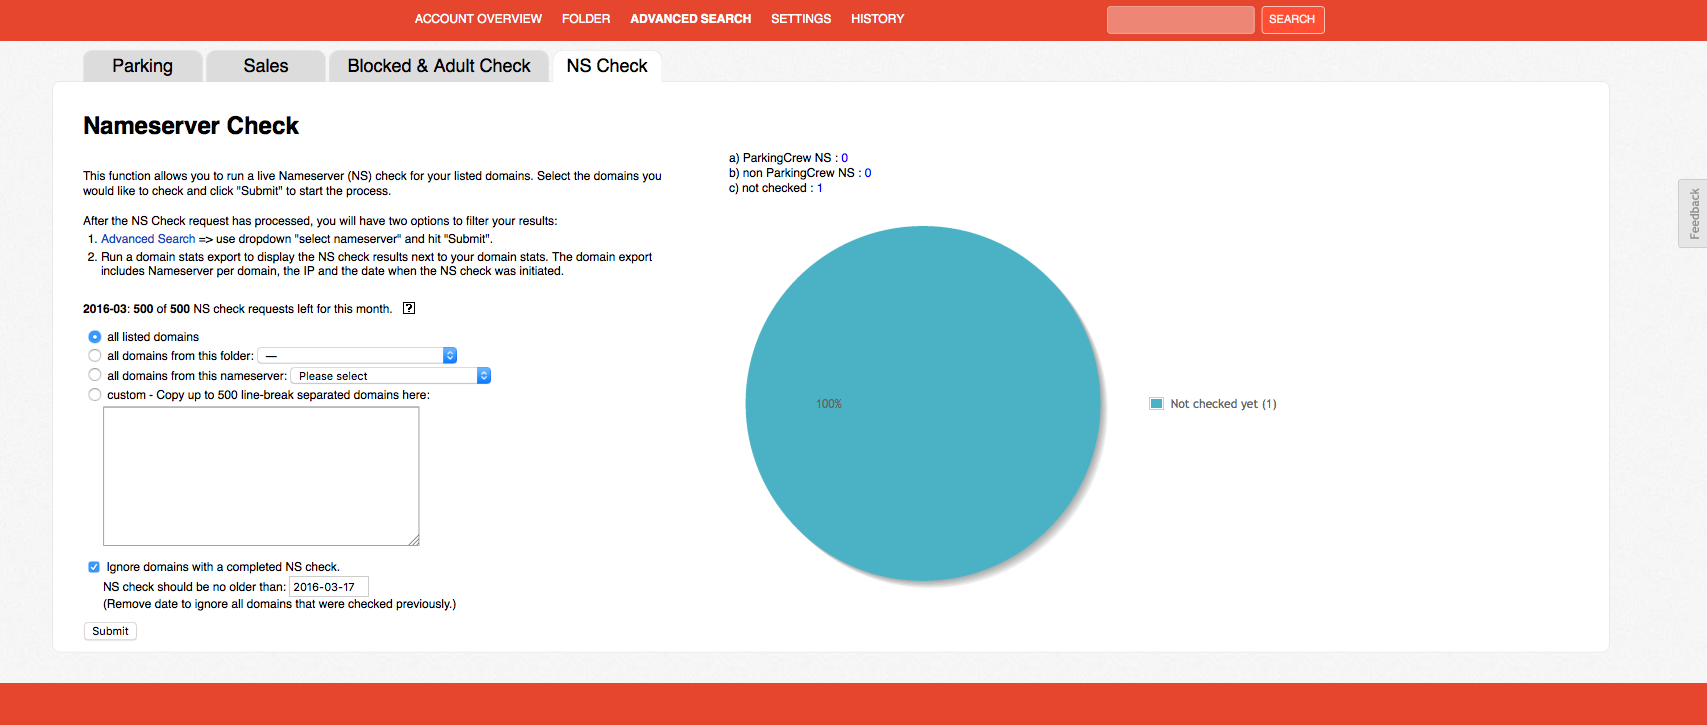This screenshot has height=725, width=1707.
Task: Click the NS check date field
Action: click(328, 587)
